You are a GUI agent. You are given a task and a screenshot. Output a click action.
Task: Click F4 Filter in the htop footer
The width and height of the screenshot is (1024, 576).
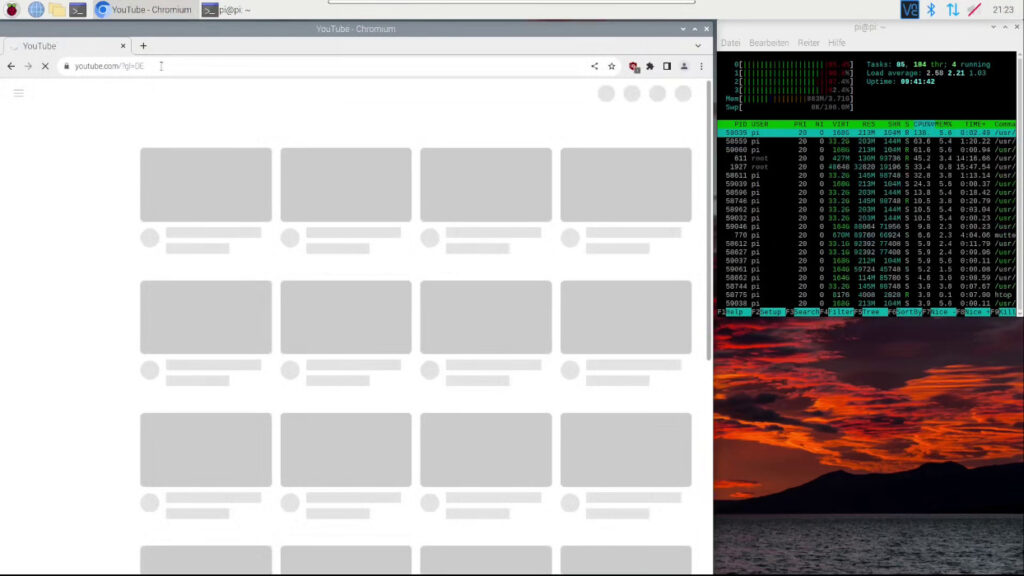coord(837,312)
